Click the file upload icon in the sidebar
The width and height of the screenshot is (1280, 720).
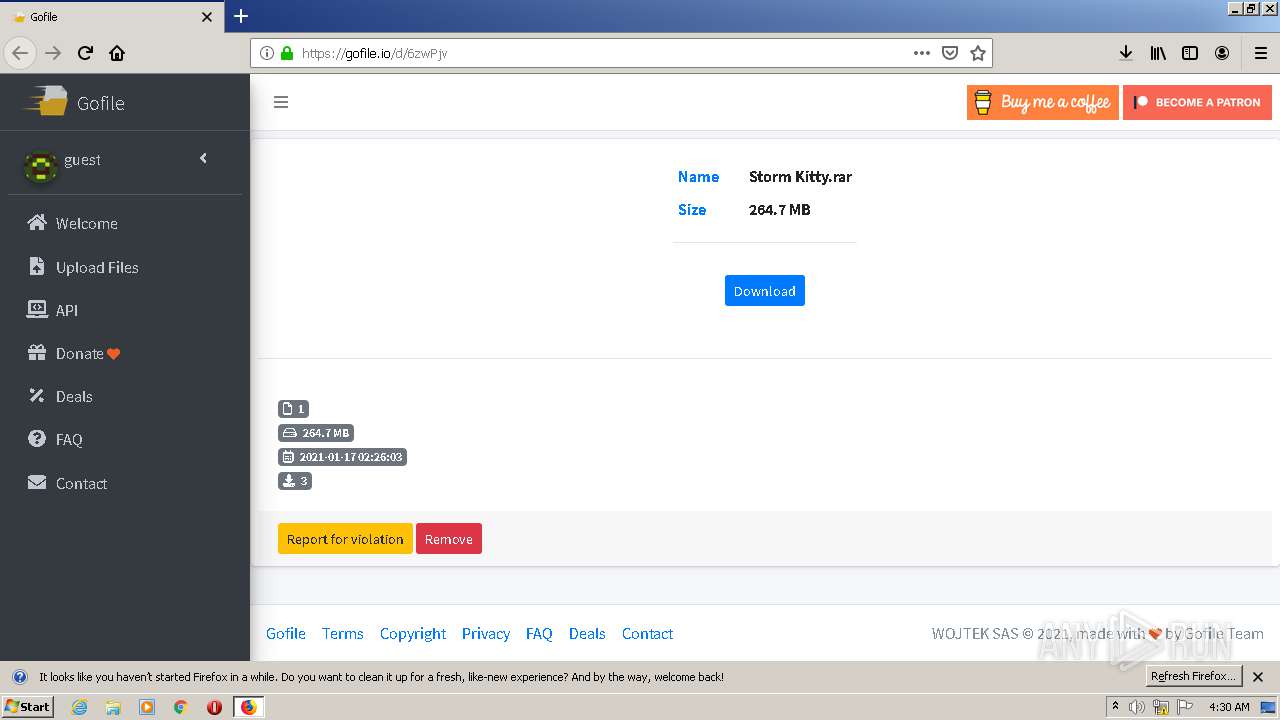point(37,266)
